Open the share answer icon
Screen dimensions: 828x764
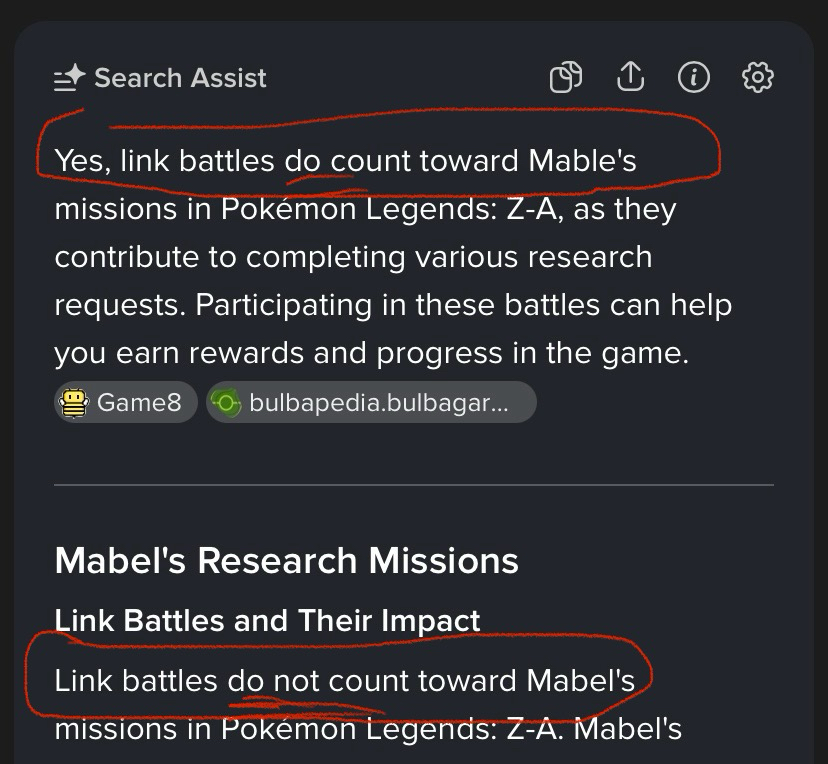click(630, 77)
